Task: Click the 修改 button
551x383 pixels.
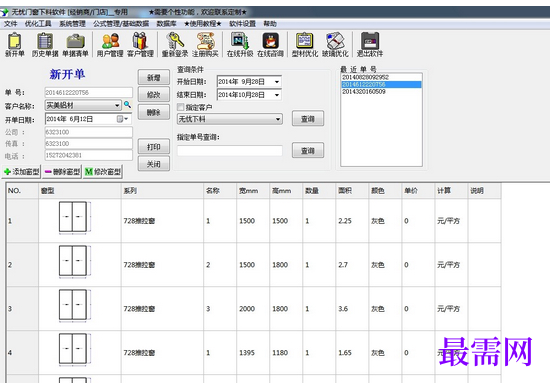Action: tap(154, 95)
